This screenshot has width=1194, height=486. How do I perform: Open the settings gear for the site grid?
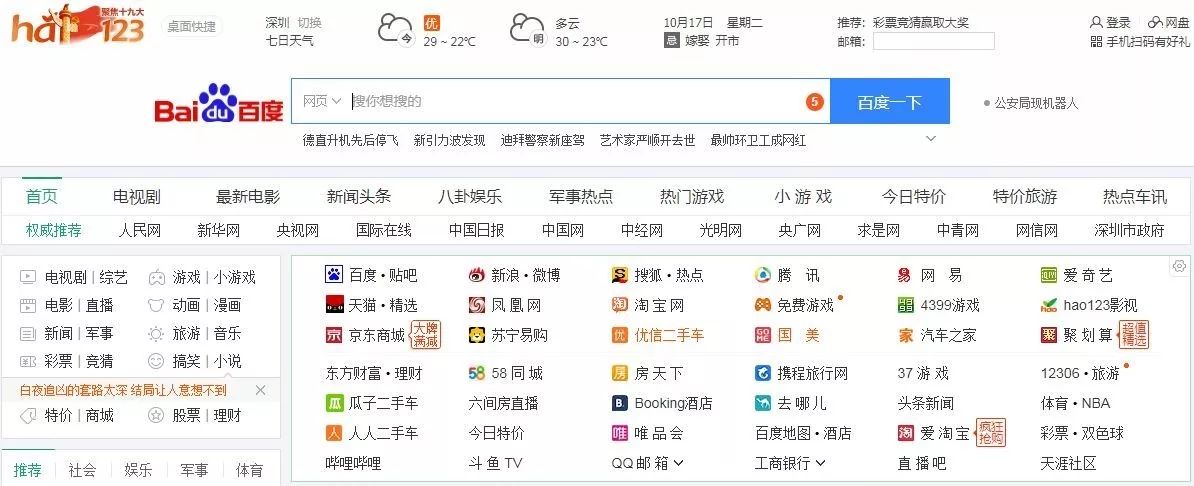[x=1180, y=266]
